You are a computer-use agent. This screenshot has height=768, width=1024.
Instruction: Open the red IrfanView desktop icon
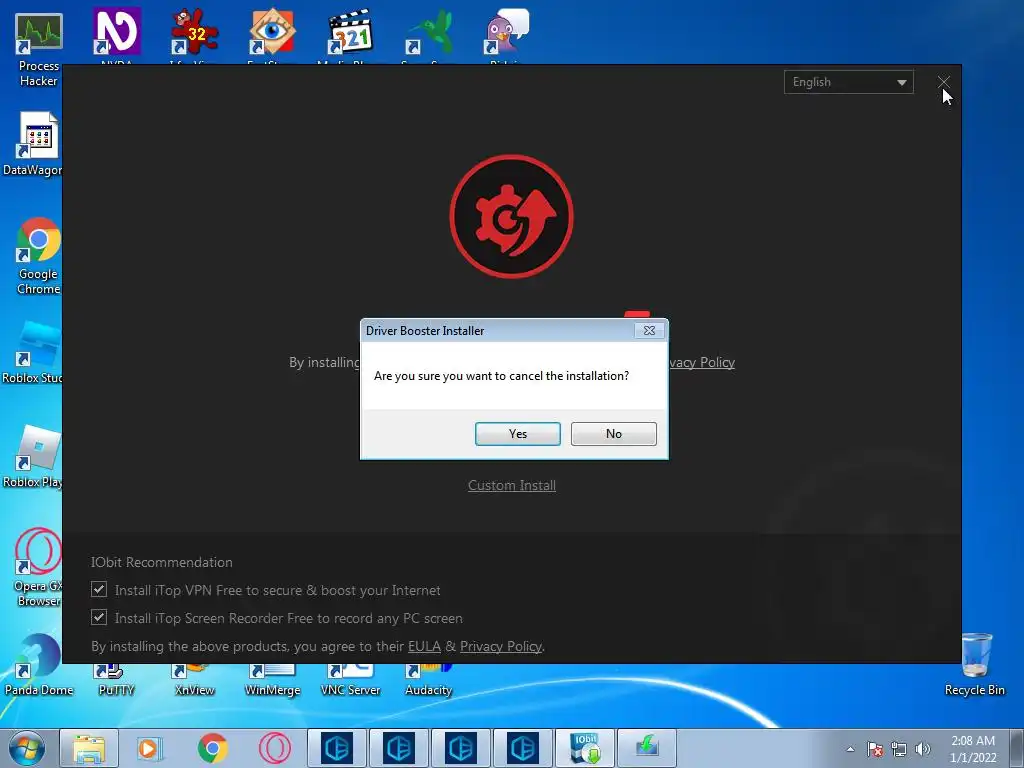[x=195, y=35]
